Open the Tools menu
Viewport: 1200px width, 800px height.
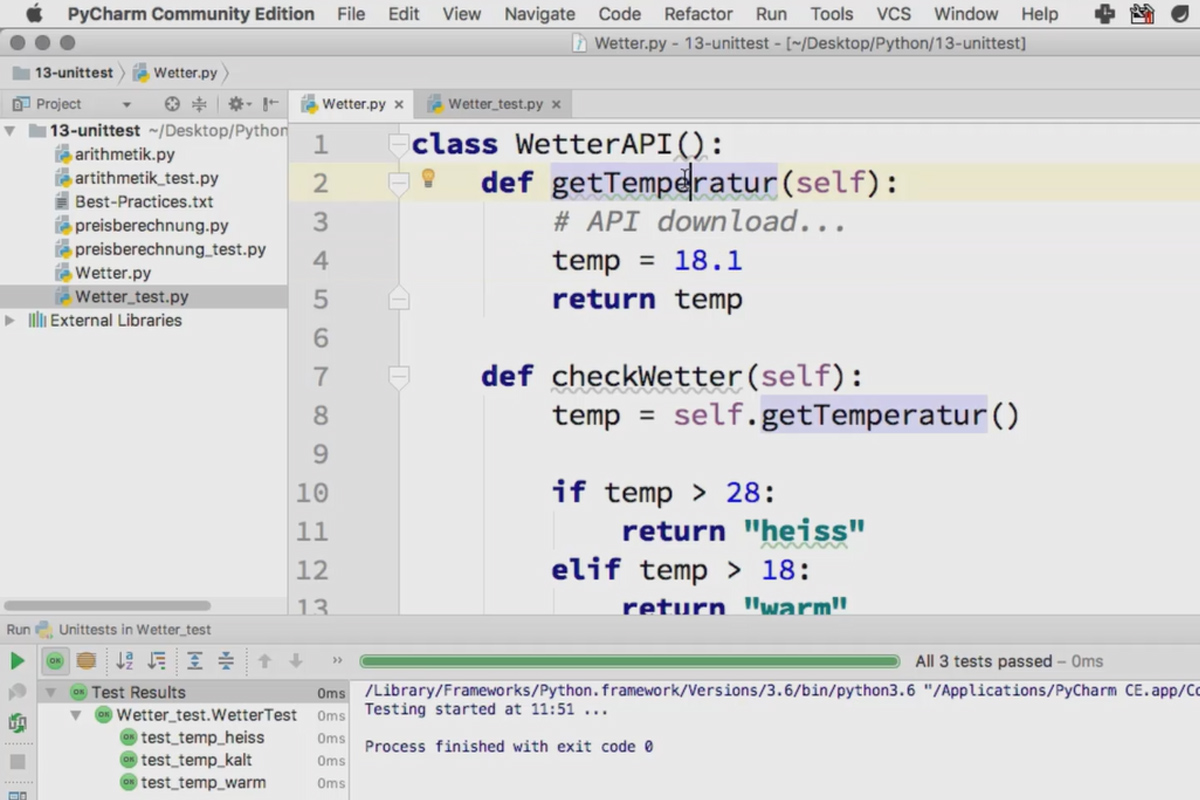click(832, 14)
